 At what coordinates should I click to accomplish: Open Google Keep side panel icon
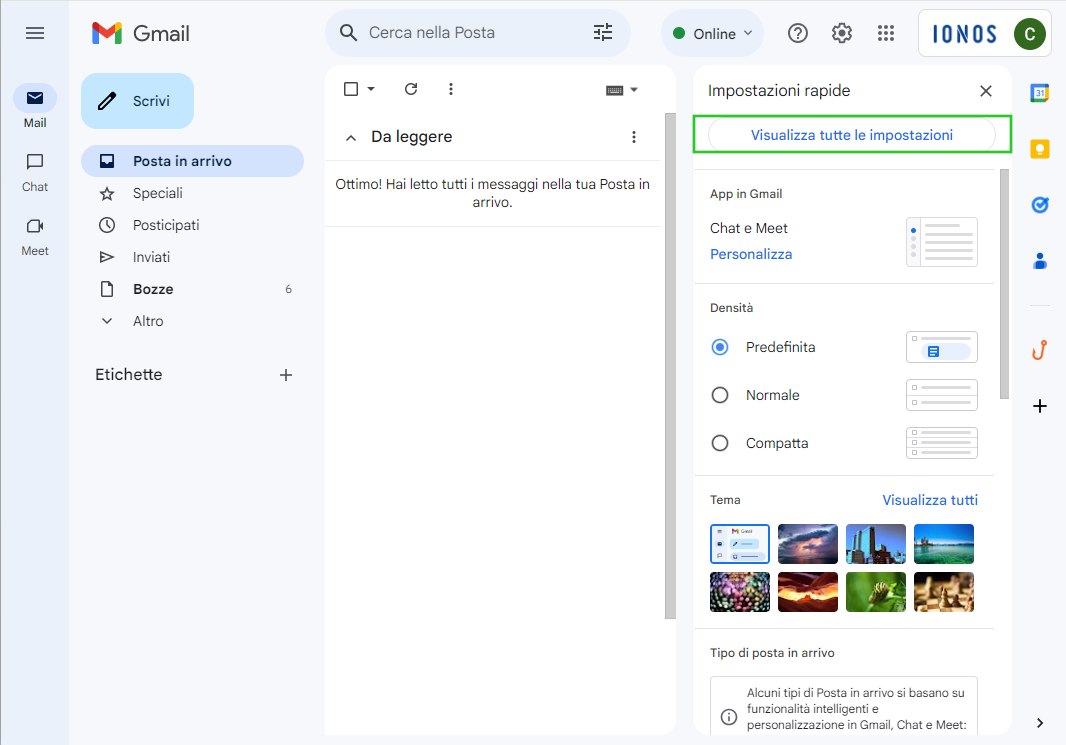click(x=1039, y=148)
